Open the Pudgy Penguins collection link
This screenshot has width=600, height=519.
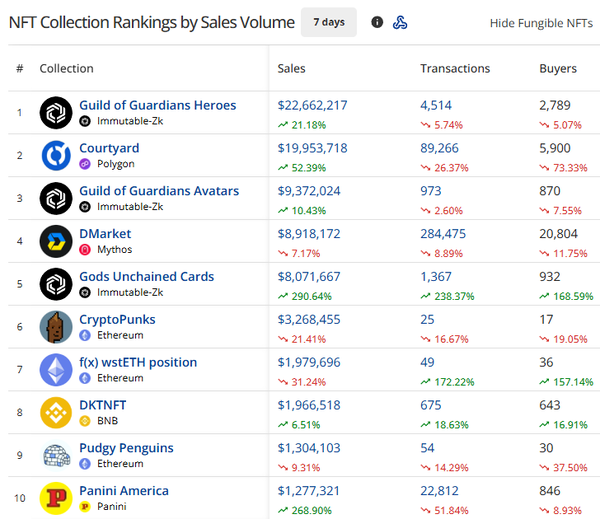coord(126,448)
